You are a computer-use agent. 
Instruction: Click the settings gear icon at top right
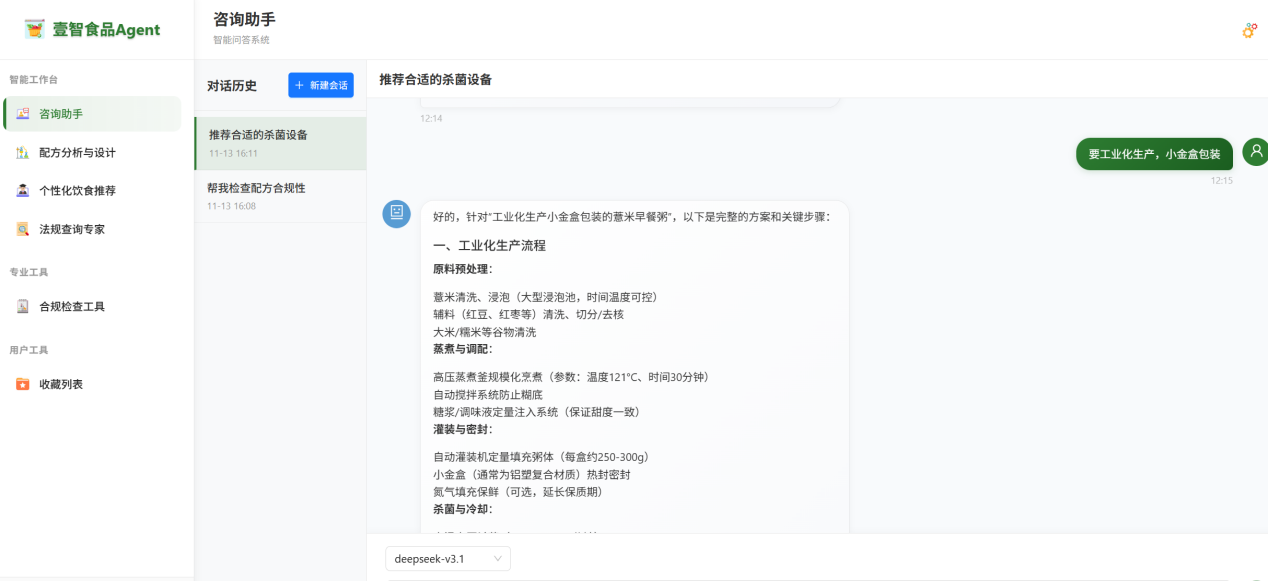pyautogui.click(x=1249, y=31)
